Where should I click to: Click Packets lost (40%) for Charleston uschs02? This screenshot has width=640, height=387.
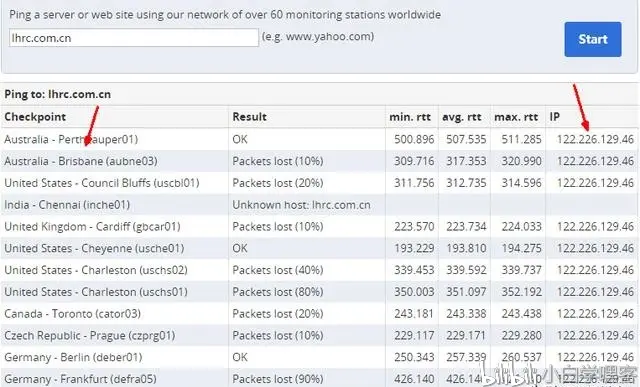click(278, 270)
